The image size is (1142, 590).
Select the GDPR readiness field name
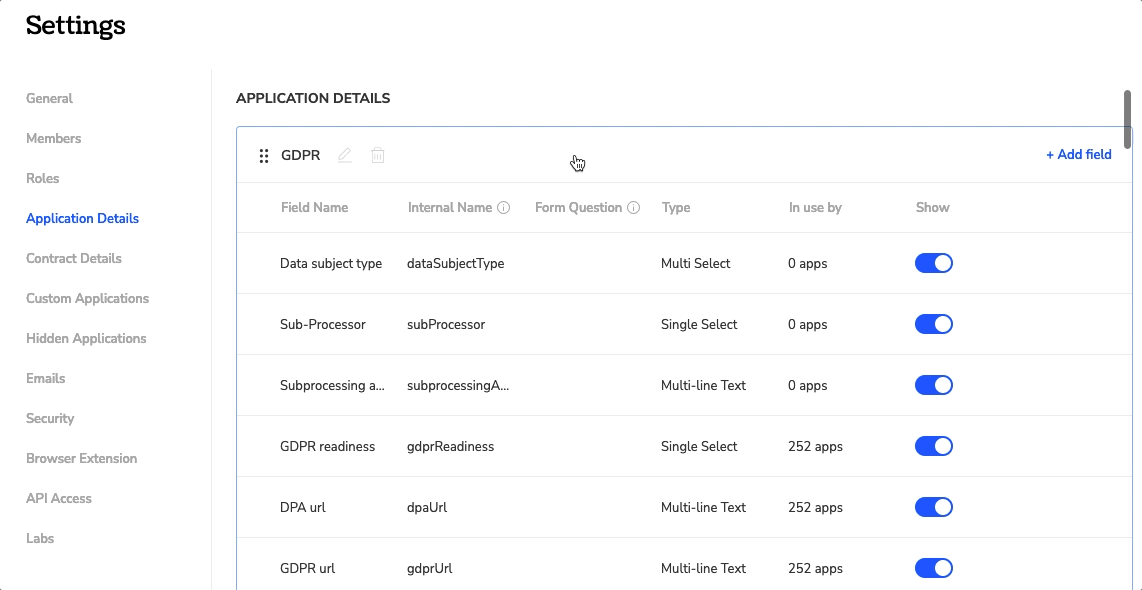(327, 447)
